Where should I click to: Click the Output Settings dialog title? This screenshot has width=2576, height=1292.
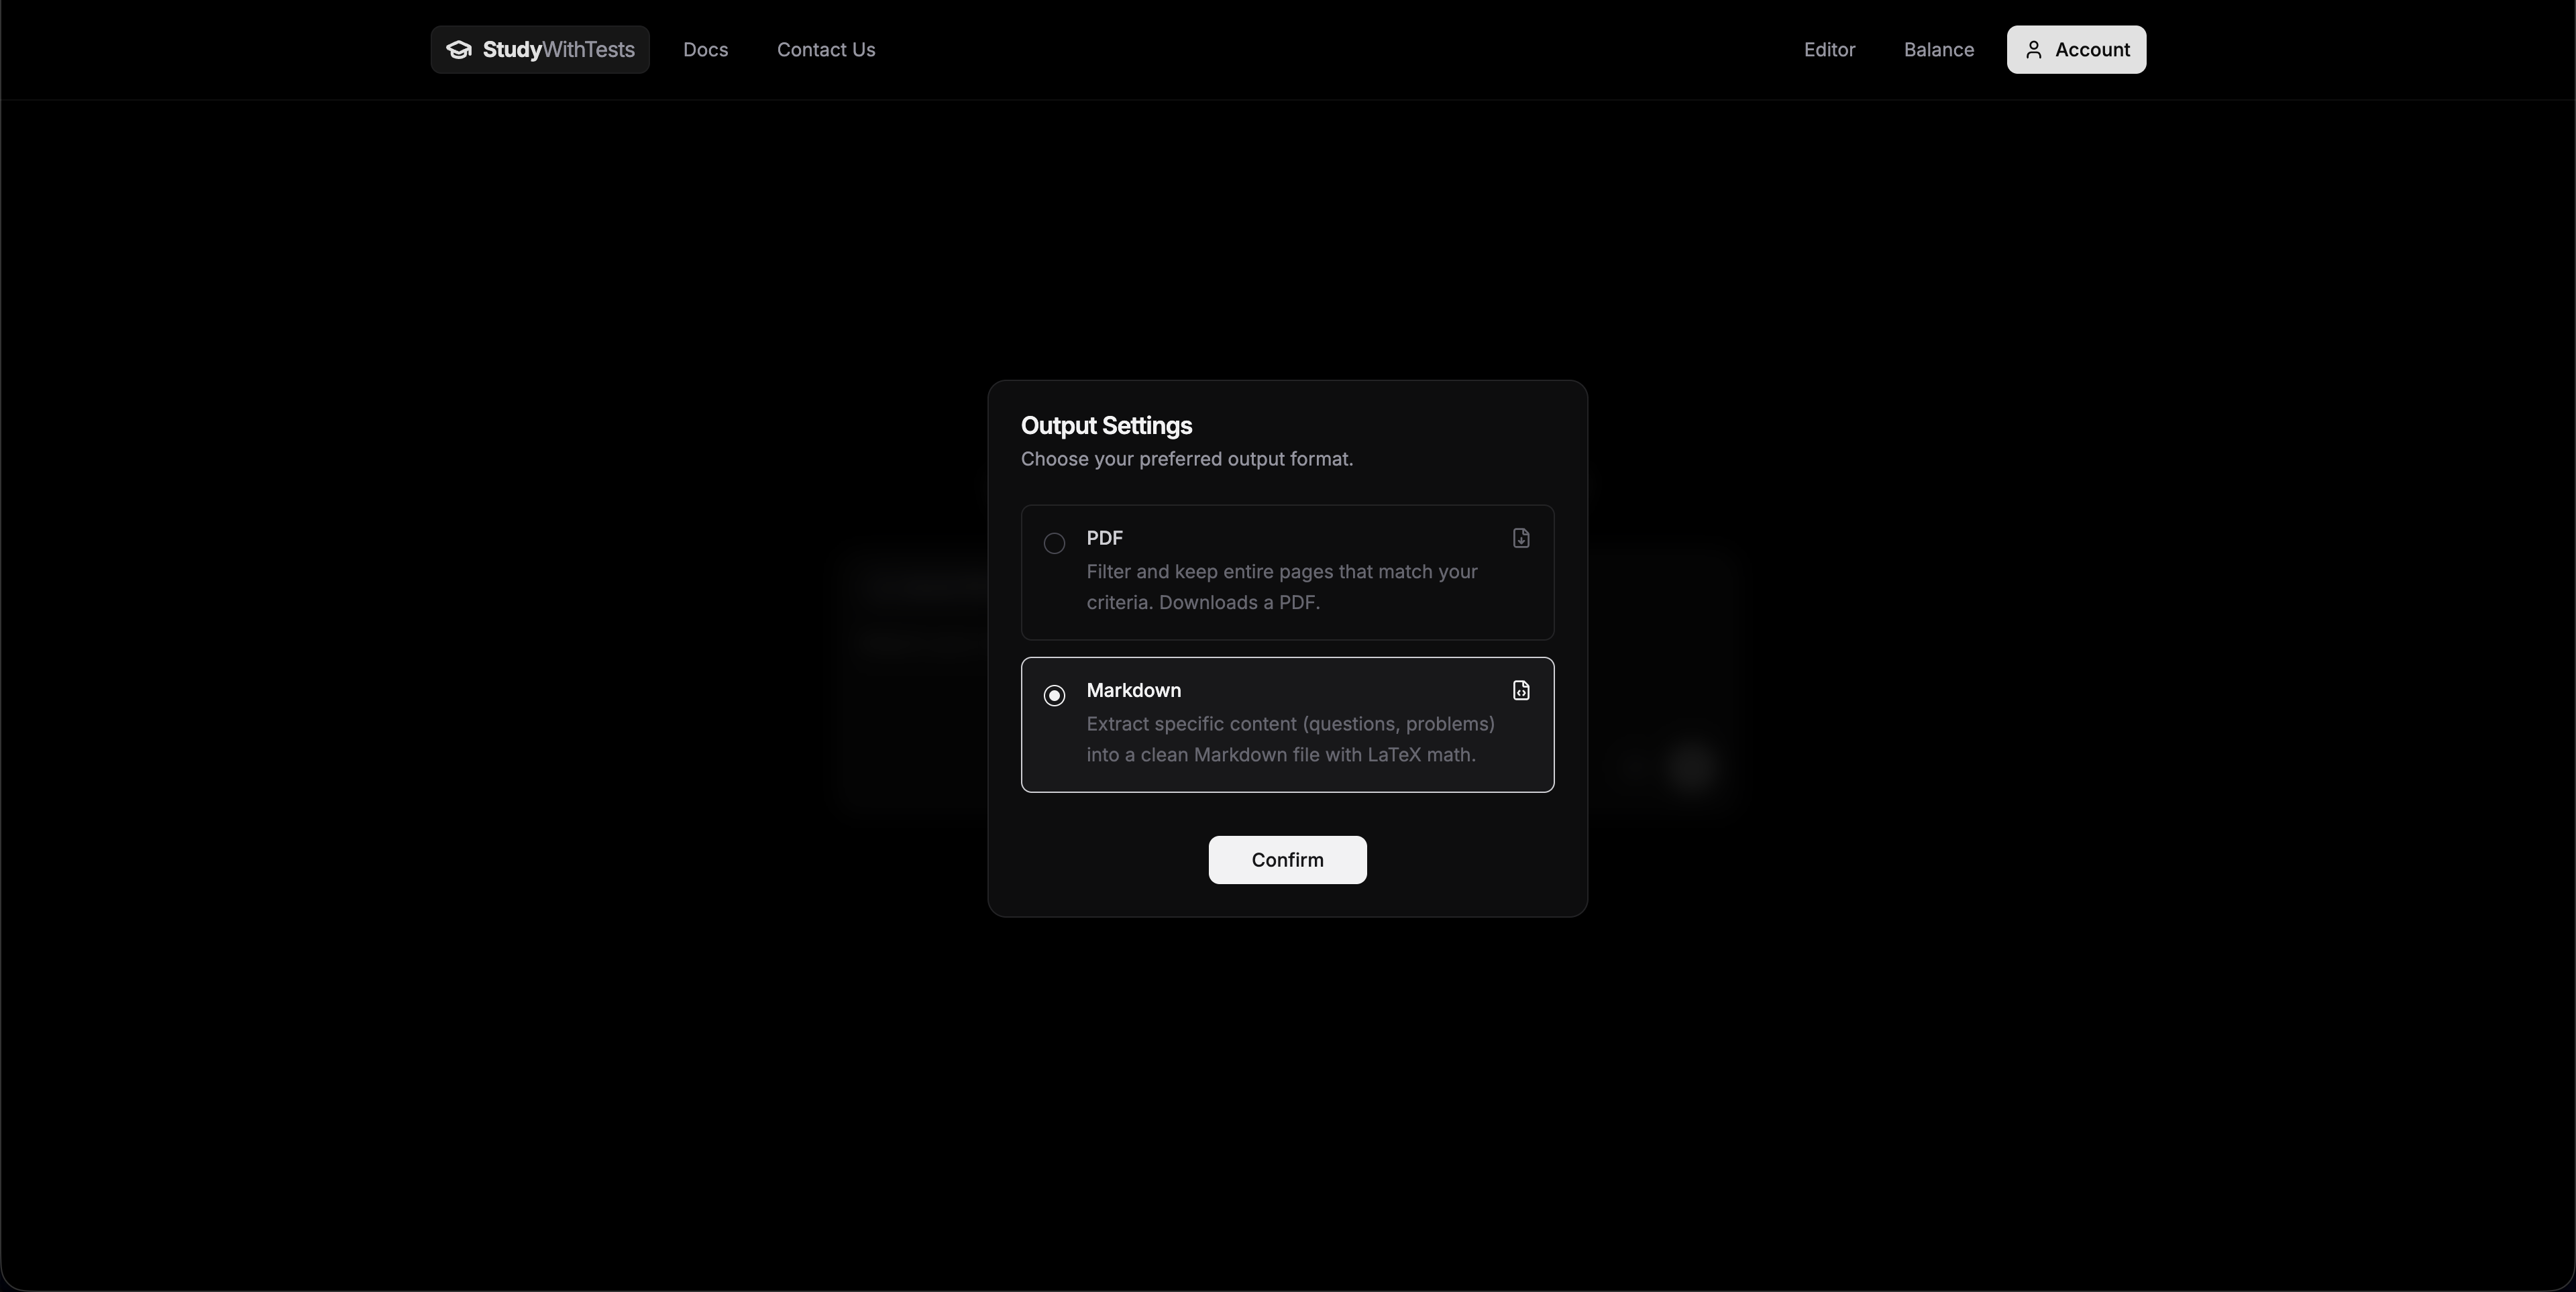pyautogui.click(x=1106, y=425)
